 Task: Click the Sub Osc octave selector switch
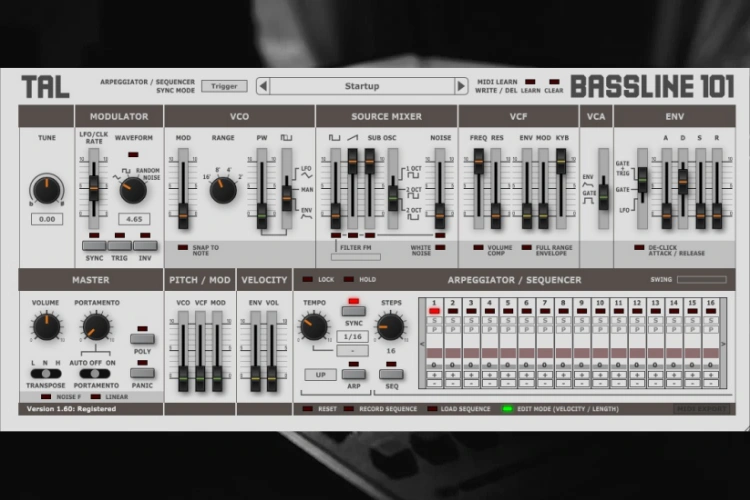point(393,198)
